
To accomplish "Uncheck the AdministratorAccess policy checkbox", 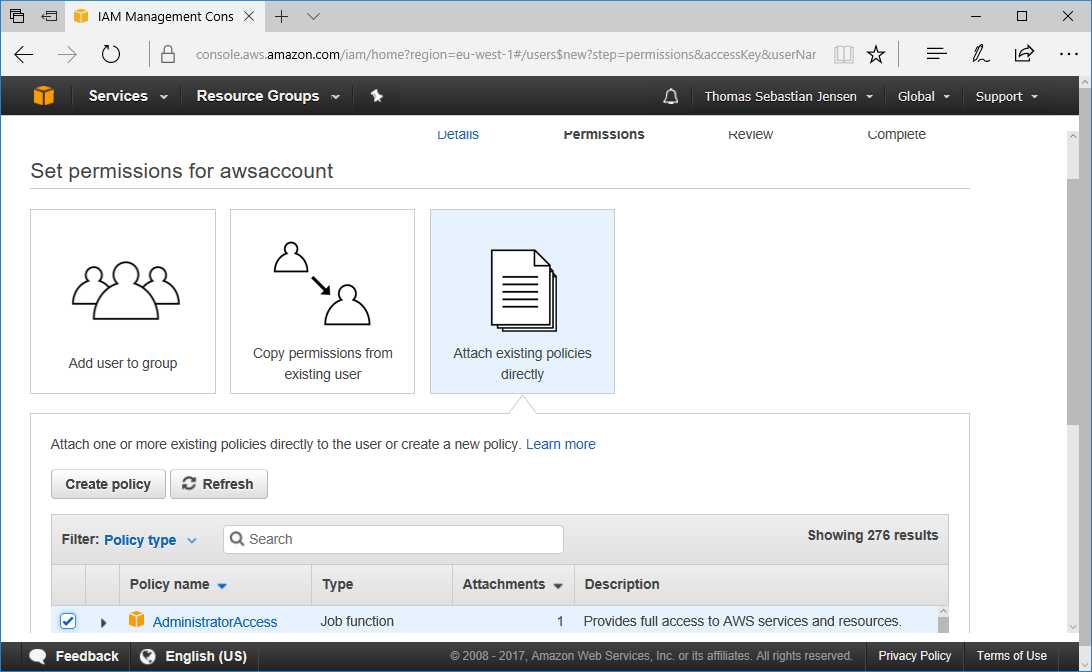I will (68, 621).
